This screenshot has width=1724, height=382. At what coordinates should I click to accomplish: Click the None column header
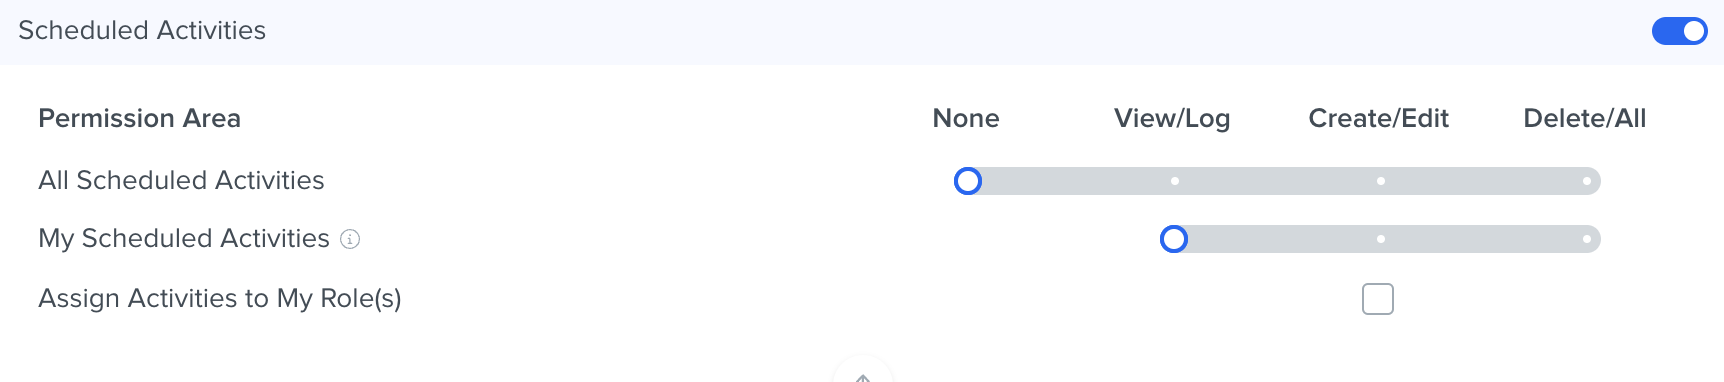click(x=966, y=118)
